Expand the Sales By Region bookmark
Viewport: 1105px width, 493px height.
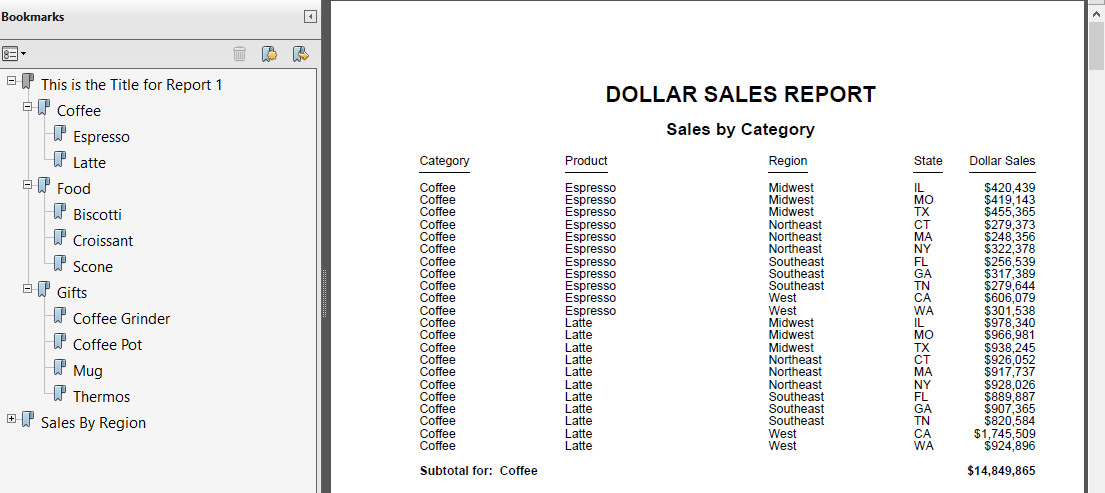[x=11, y=418]
